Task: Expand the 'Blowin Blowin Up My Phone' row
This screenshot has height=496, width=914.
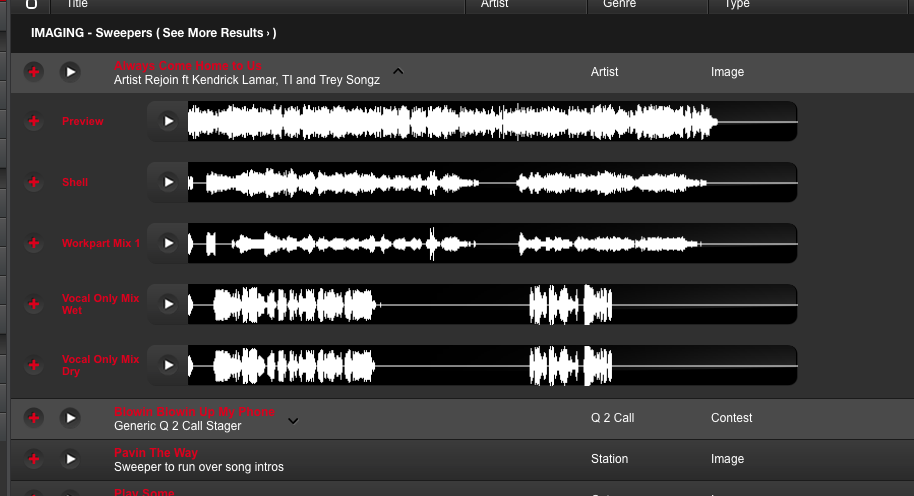Action: (293, 420)
